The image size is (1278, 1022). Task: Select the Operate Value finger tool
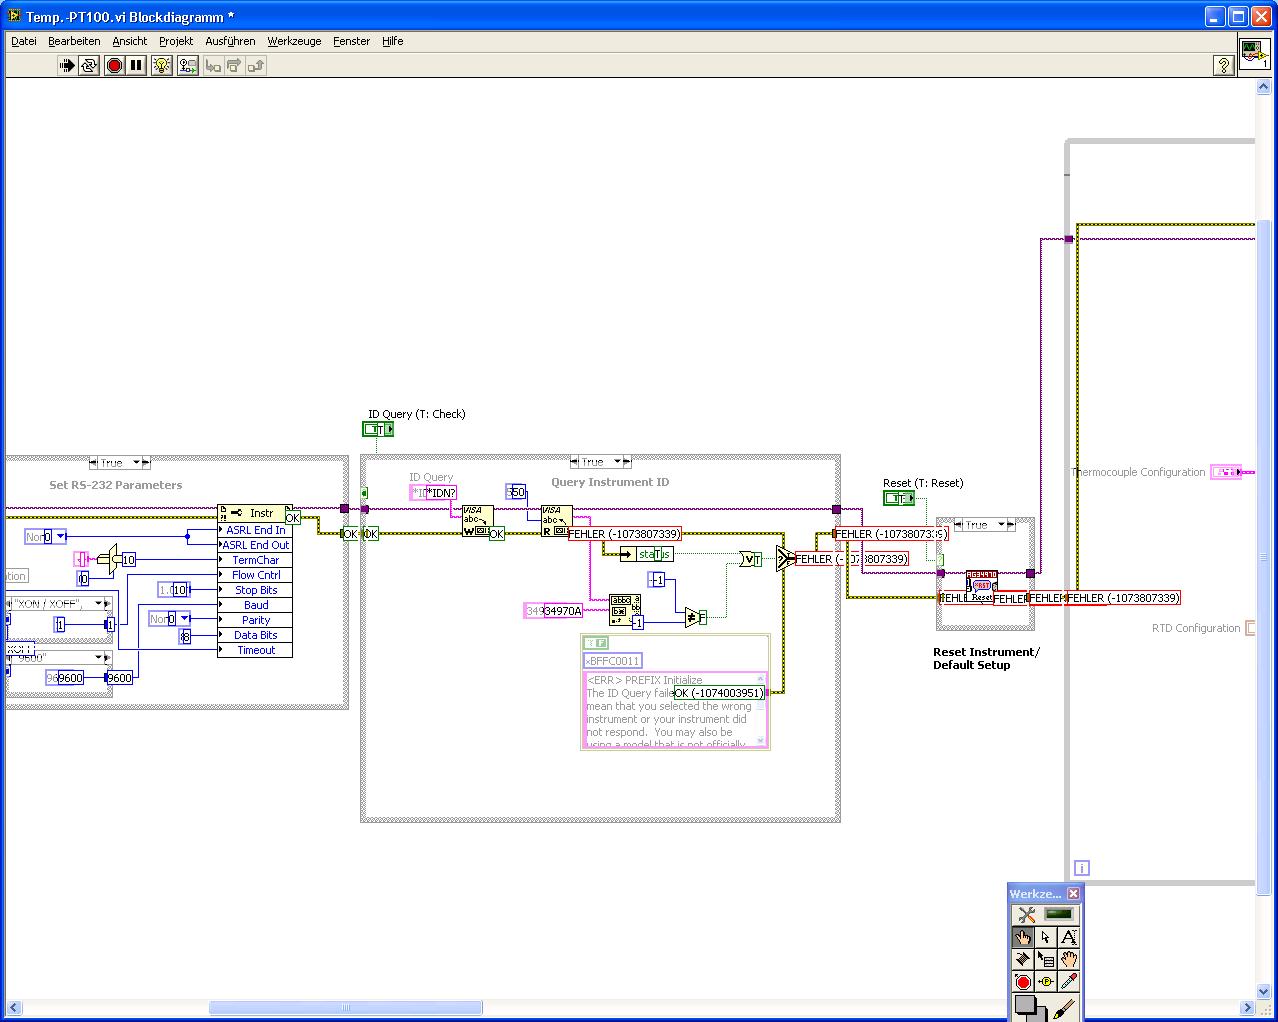pyautogui.click(x=1023, y=937)
